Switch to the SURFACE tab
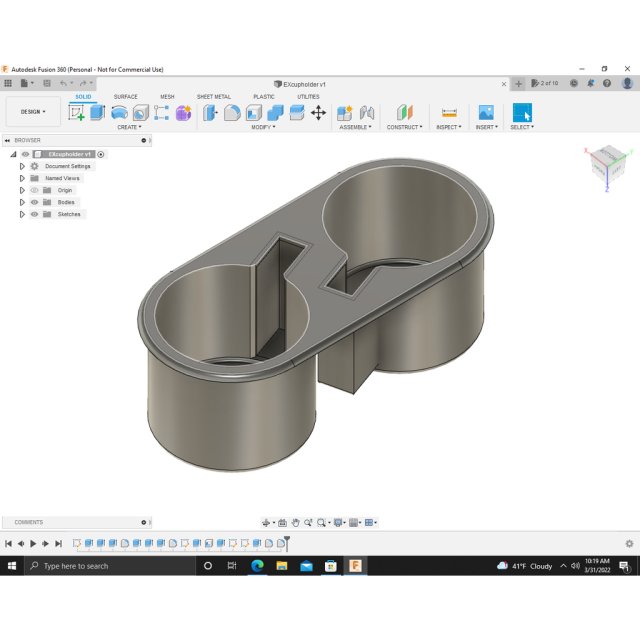 [125, 97]
